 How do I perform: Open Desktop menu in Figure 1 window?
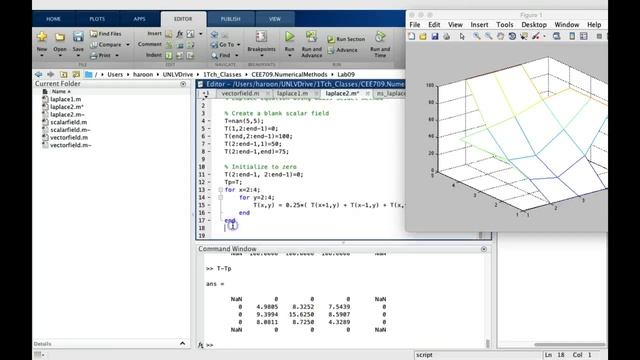point(534,25)
